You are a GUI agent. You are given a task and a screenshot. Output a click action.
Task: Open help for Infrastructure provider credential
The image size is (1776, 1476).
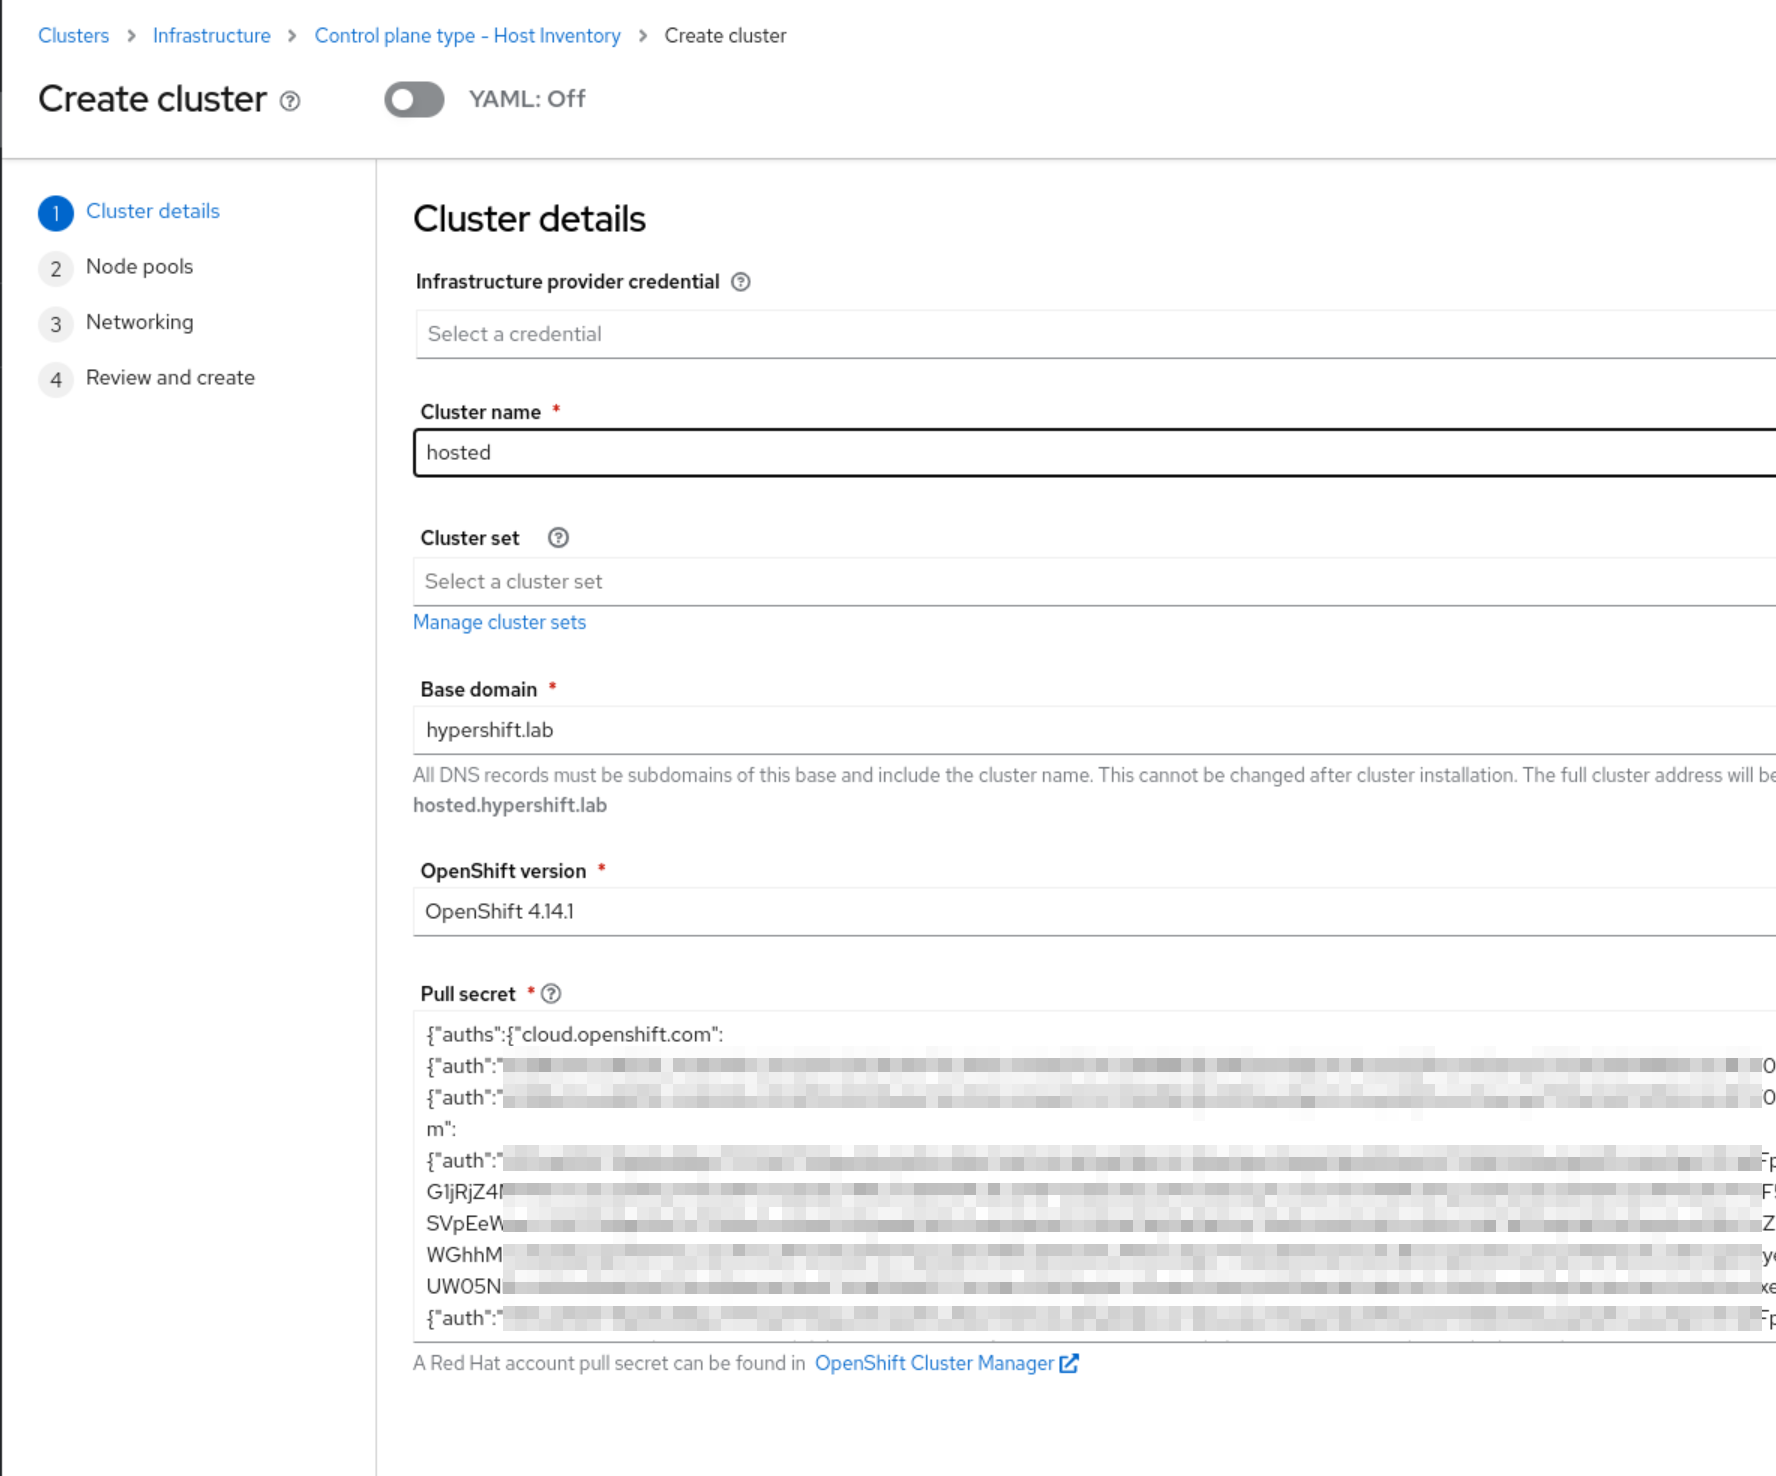(x=740, y=282)
